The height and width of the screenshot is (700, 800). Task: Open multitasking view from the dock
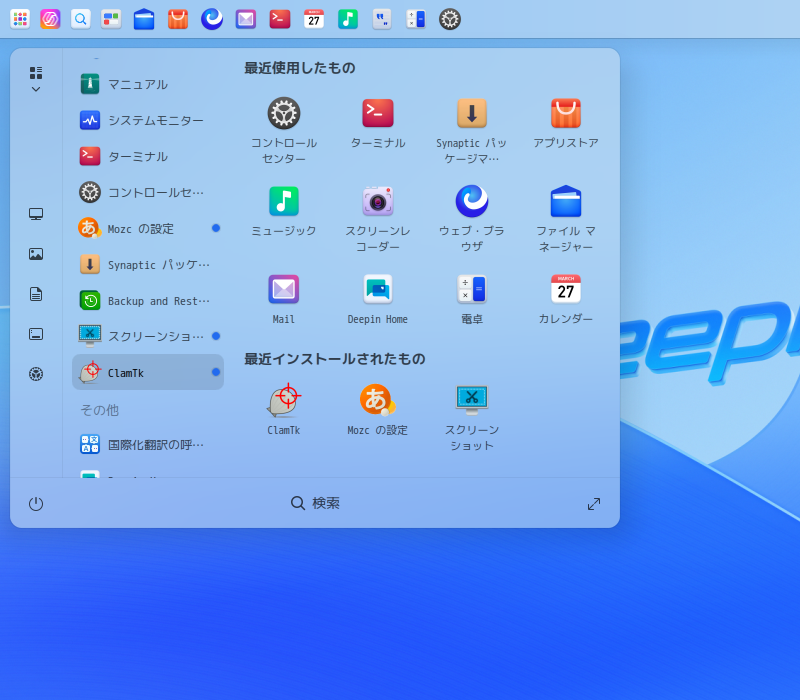pos(111,19)
